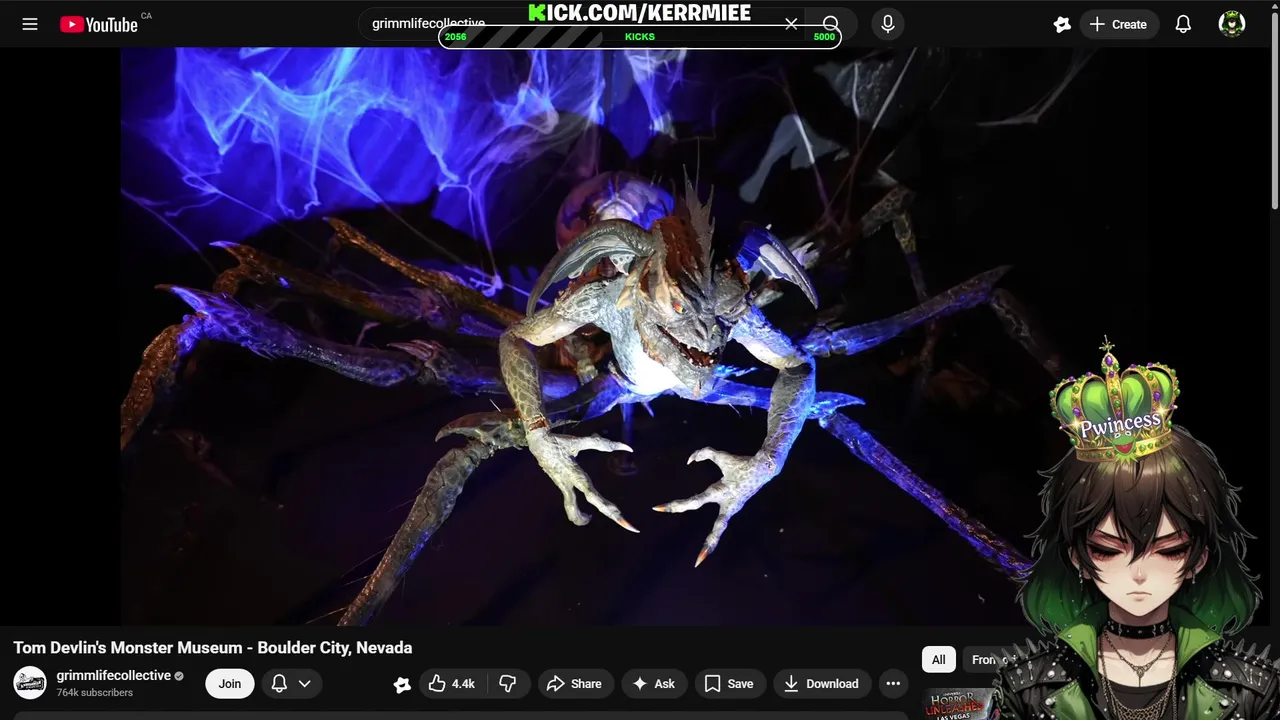
Task: Ask about this video
Action: coord(653,683)
